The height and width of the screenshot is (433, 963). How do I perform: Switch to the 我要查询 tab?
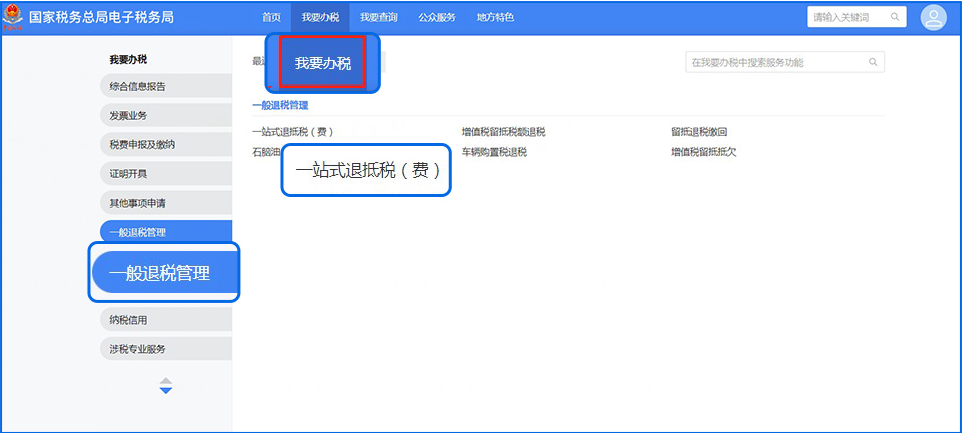point(378,17)
